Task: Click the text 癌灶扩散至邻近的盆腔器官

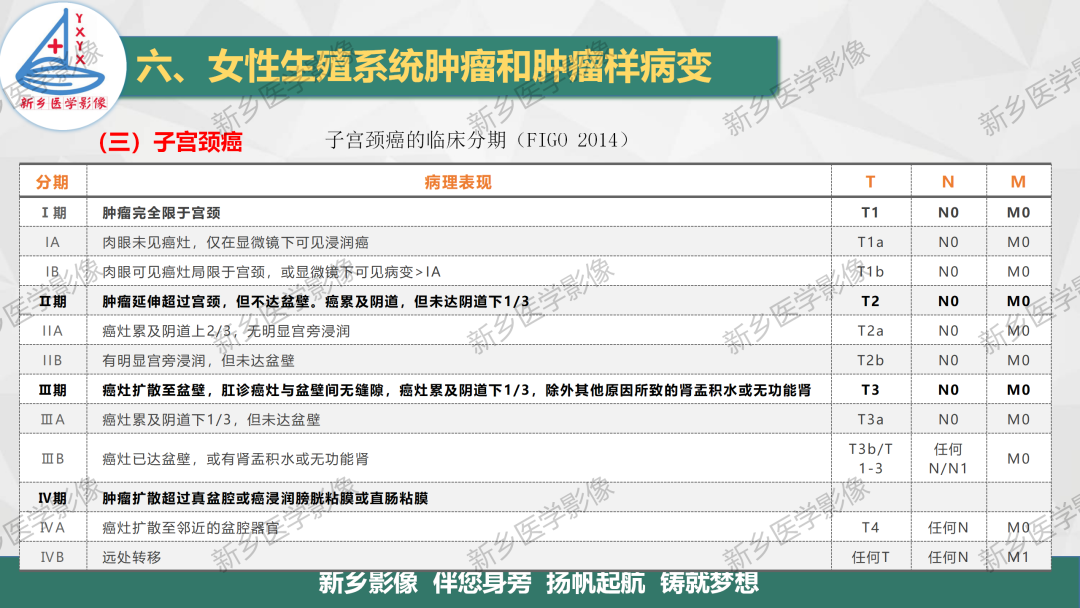Action: (191, 528)
